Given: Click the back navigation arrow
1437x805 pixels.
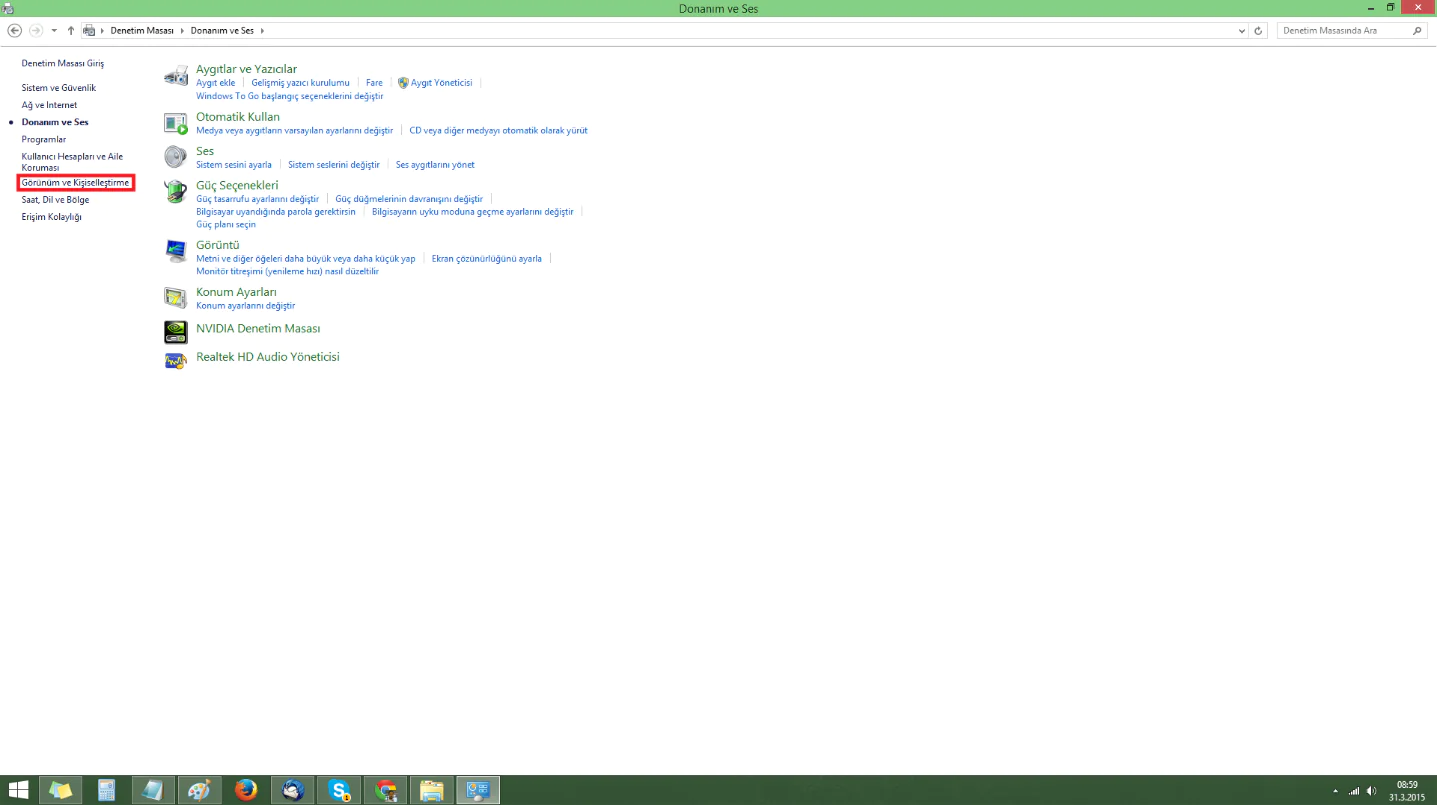Looking at the screenshot, I should pos(15,30).
